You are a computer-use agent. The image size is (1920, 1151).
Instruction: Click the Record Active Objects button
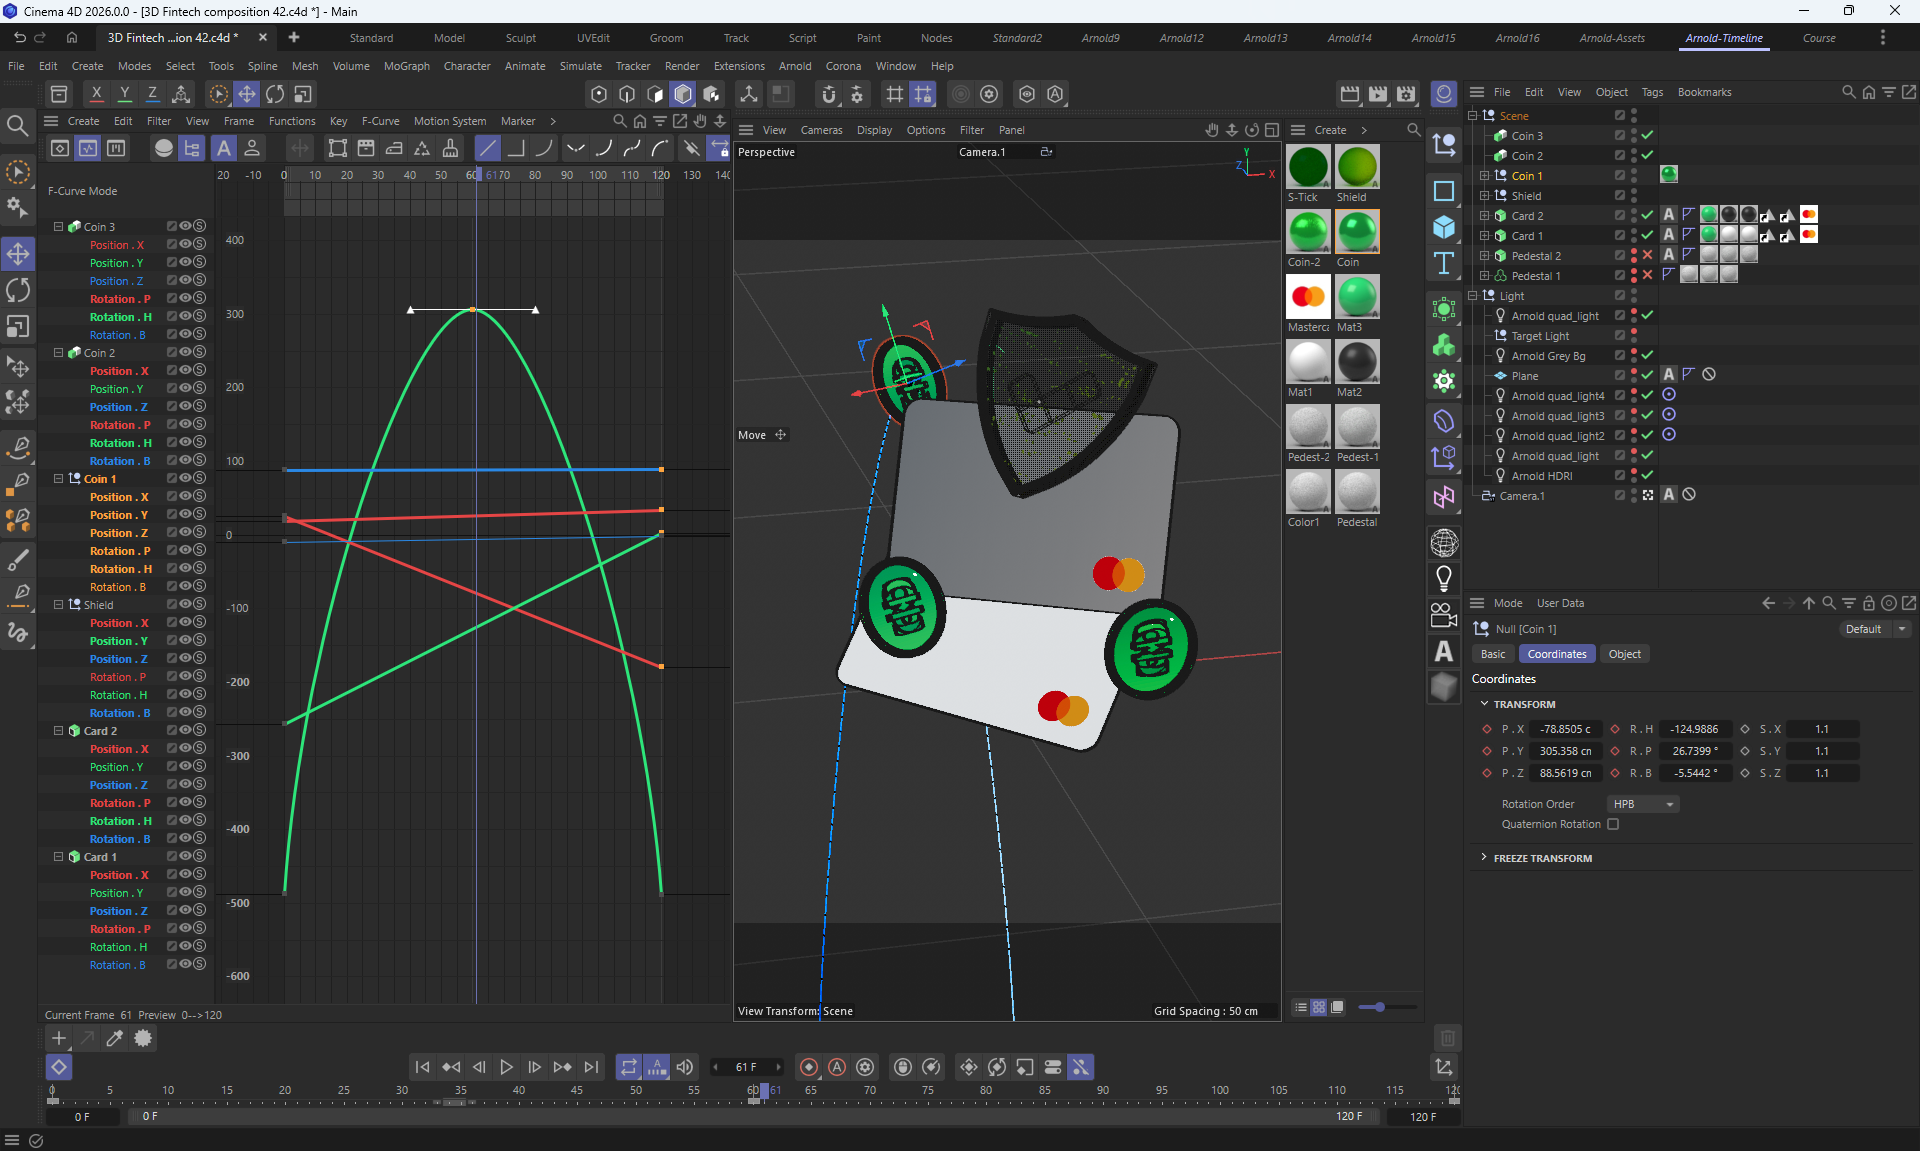[x=809, y=1067]
